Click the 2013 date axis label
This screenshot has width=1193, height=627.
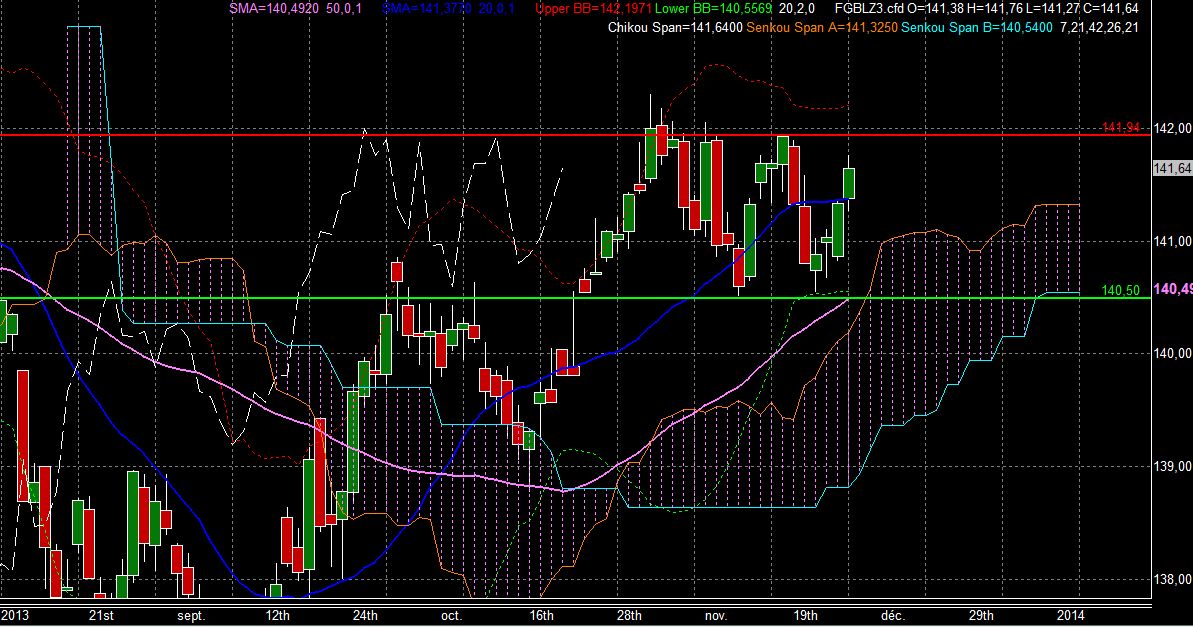coord(14,615)
